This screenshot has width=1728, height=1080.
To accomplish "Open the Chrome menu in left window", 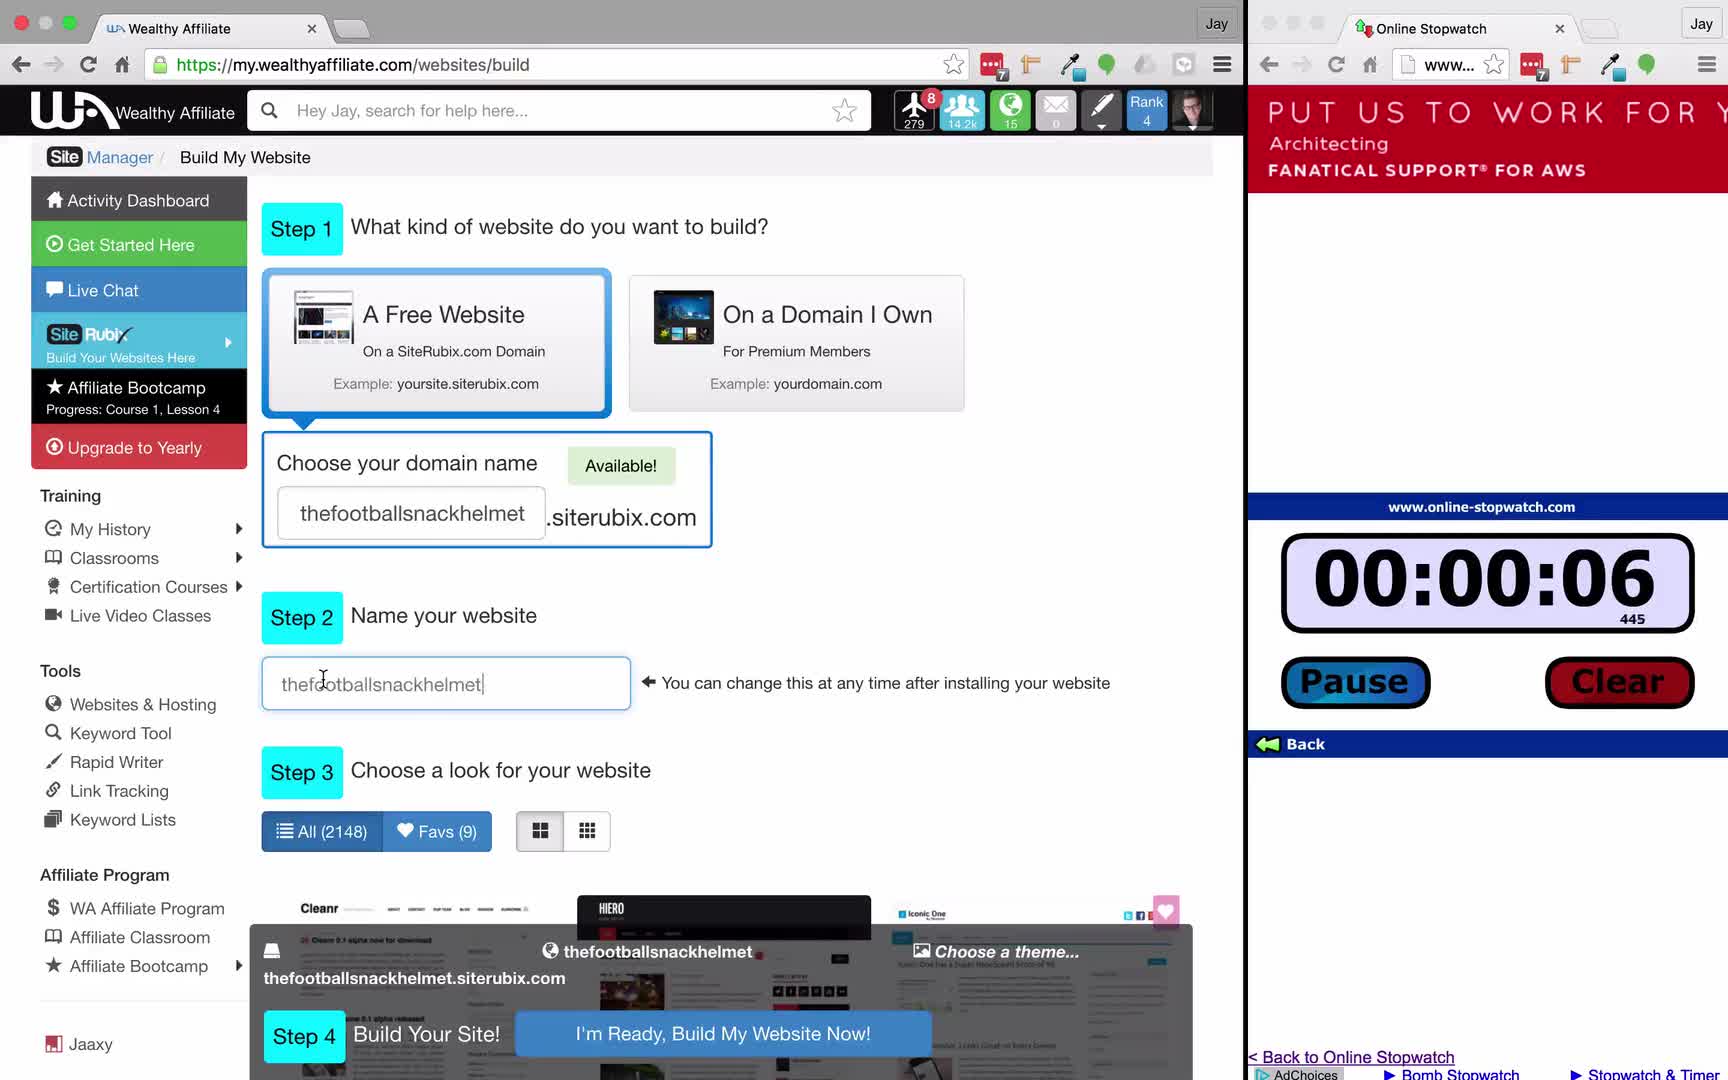I will point(1222,65).
